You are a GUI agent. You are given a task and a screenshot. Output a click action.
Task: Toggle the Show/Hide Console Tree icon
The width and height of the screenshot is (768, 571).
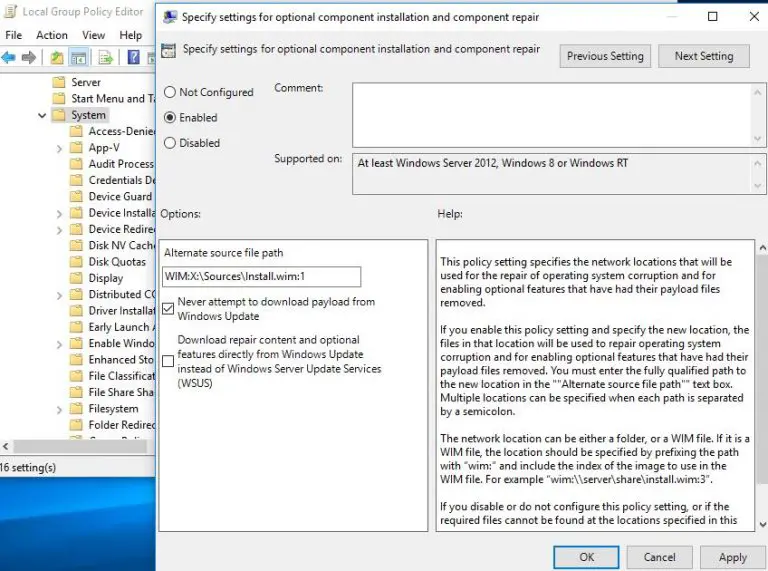[x=78, y=58]
